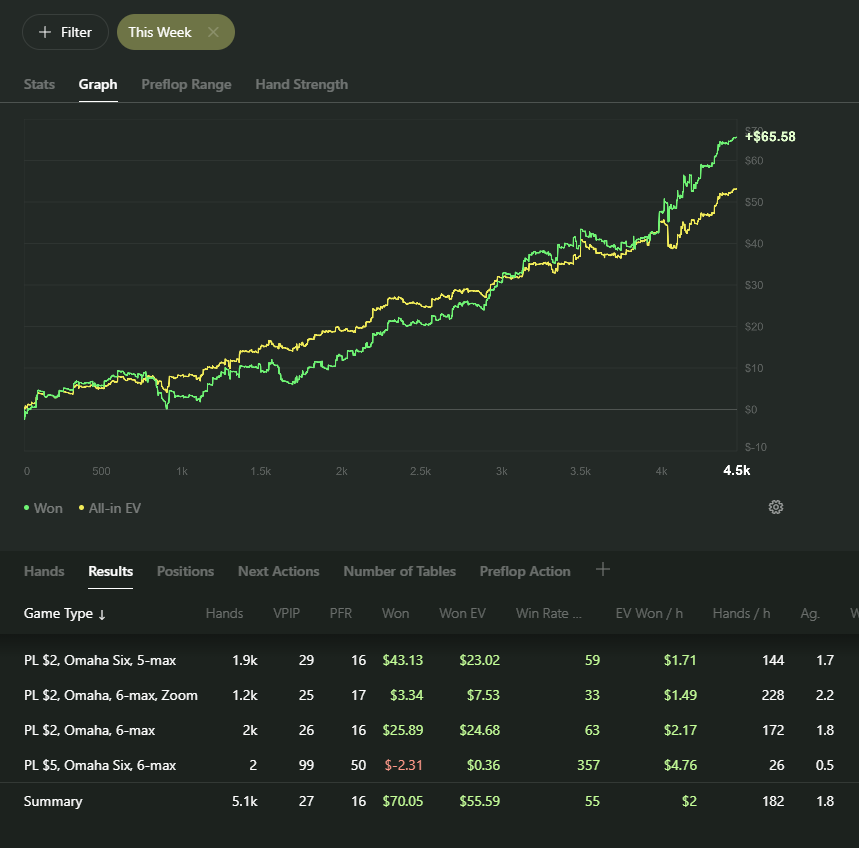
Task: Open the Number of Tables tab
Action: tap(399, 572)
